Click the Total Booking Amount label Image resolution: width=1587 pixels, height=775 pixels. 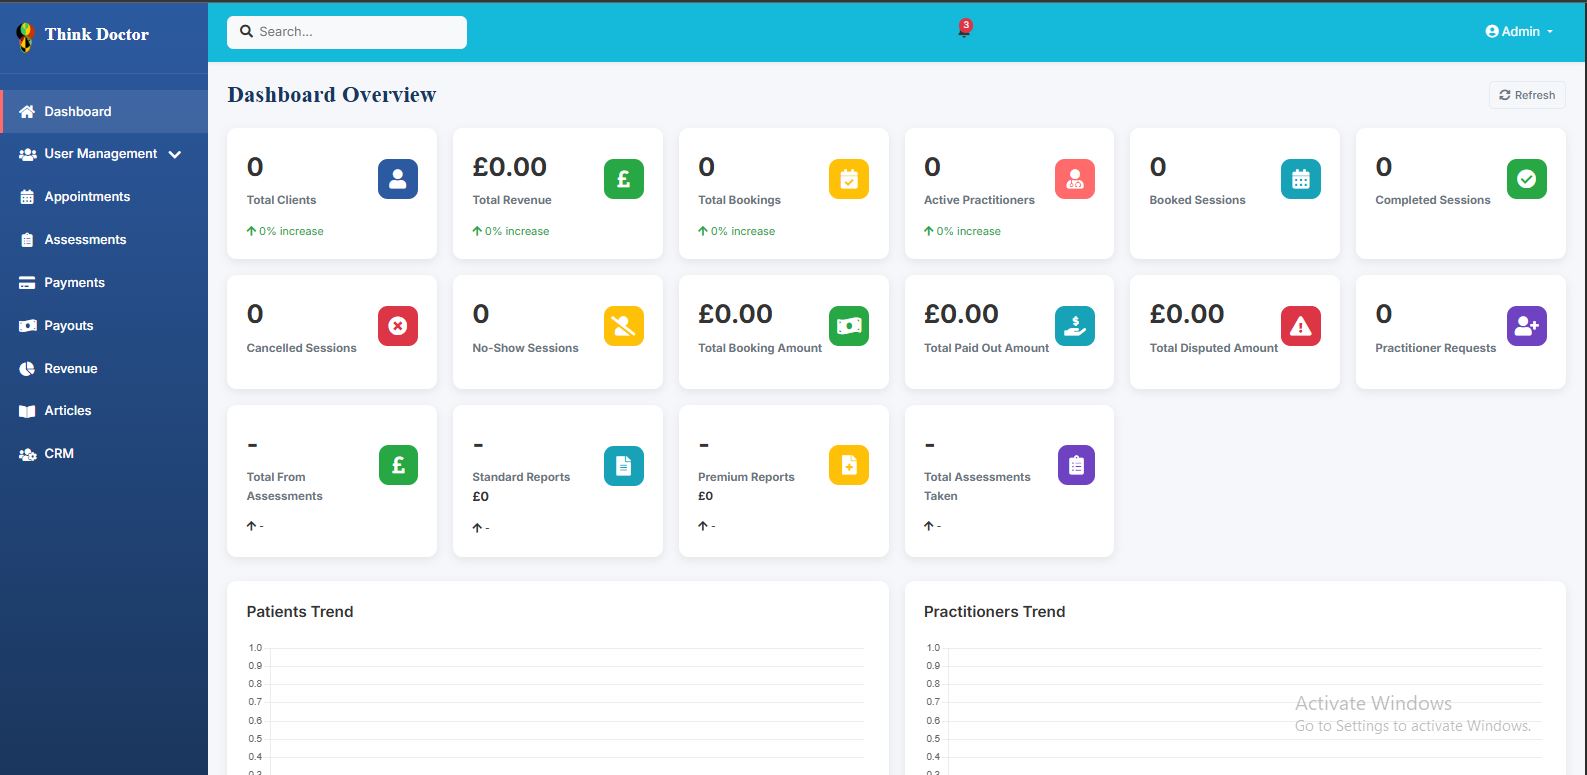pos(760,348)
